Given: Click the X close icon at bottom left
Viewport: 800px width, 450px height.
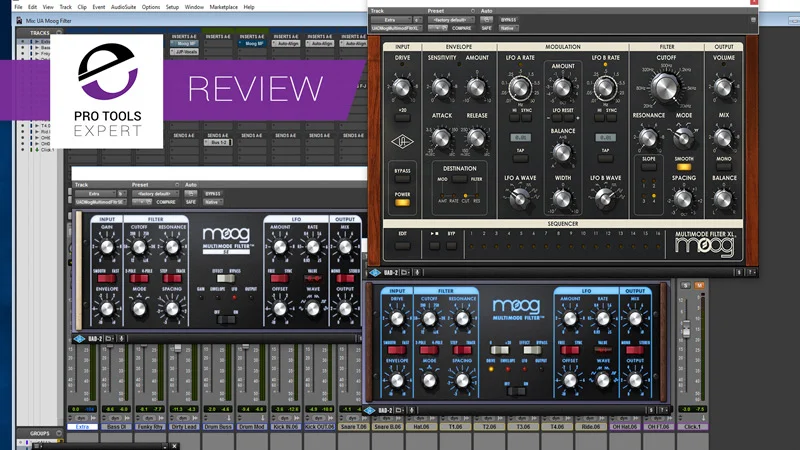Looking at the screenshot, I should point(174,446).
